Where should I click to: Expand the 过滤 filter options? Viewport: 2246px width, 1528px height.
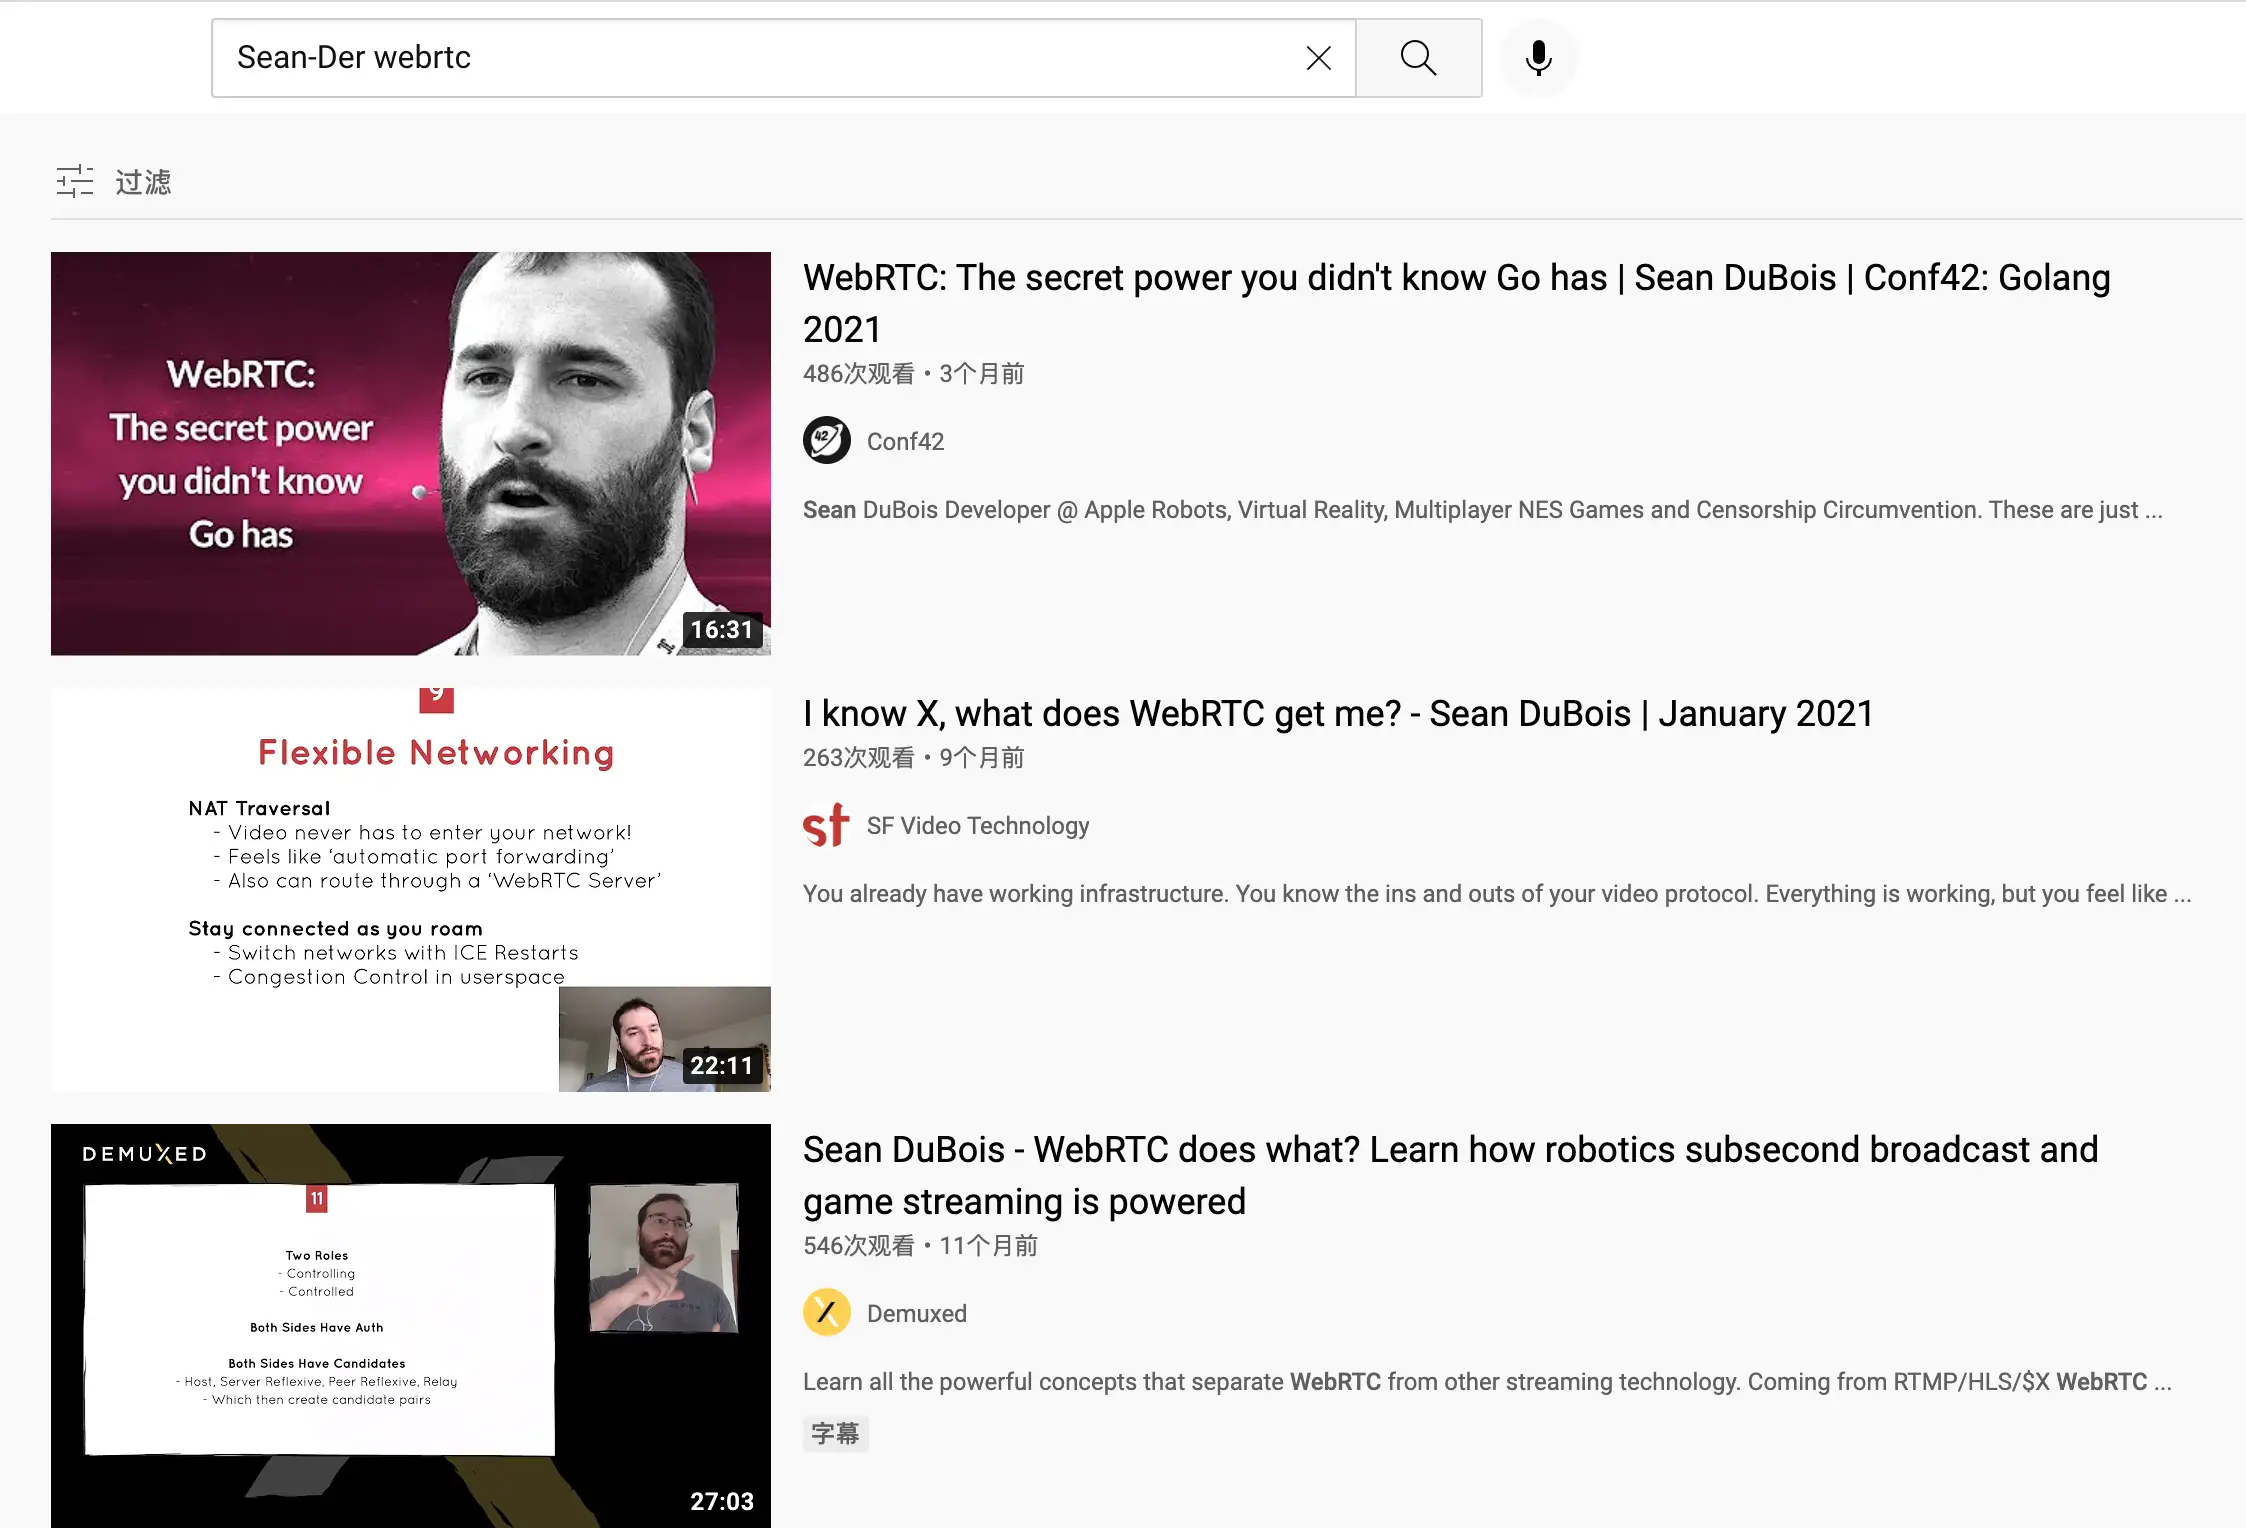(143, 181)
